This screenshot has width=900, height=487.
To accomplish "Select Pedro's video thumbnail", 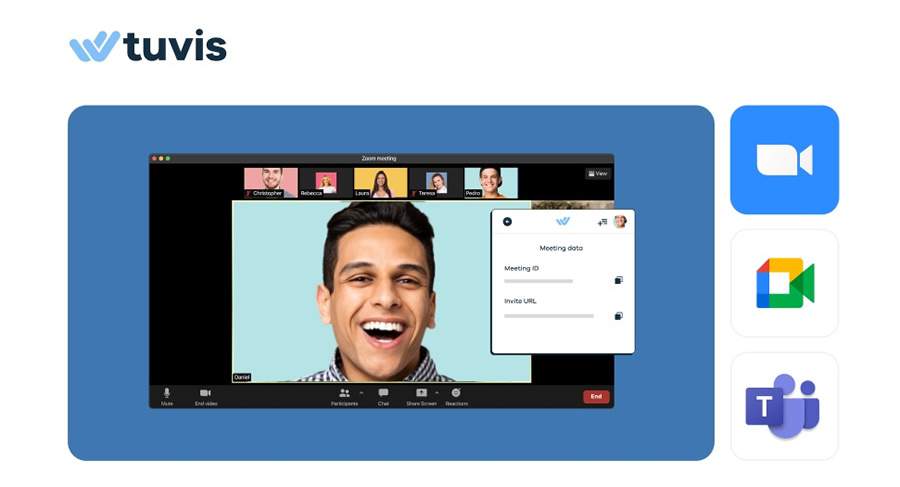I will point(491,183).
